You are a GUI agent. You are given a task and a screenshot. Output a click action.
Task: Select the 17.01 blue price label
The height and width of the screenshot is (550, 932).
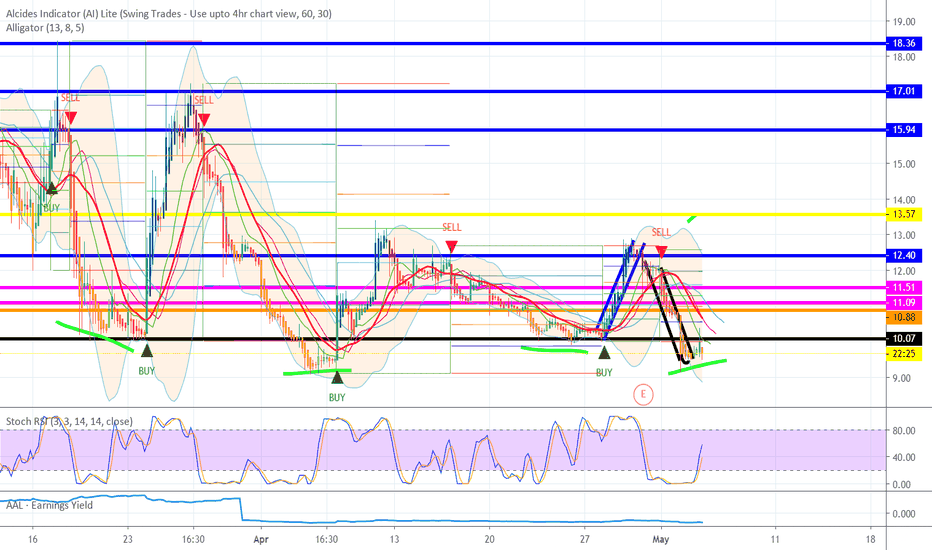[x=903, y=91]
